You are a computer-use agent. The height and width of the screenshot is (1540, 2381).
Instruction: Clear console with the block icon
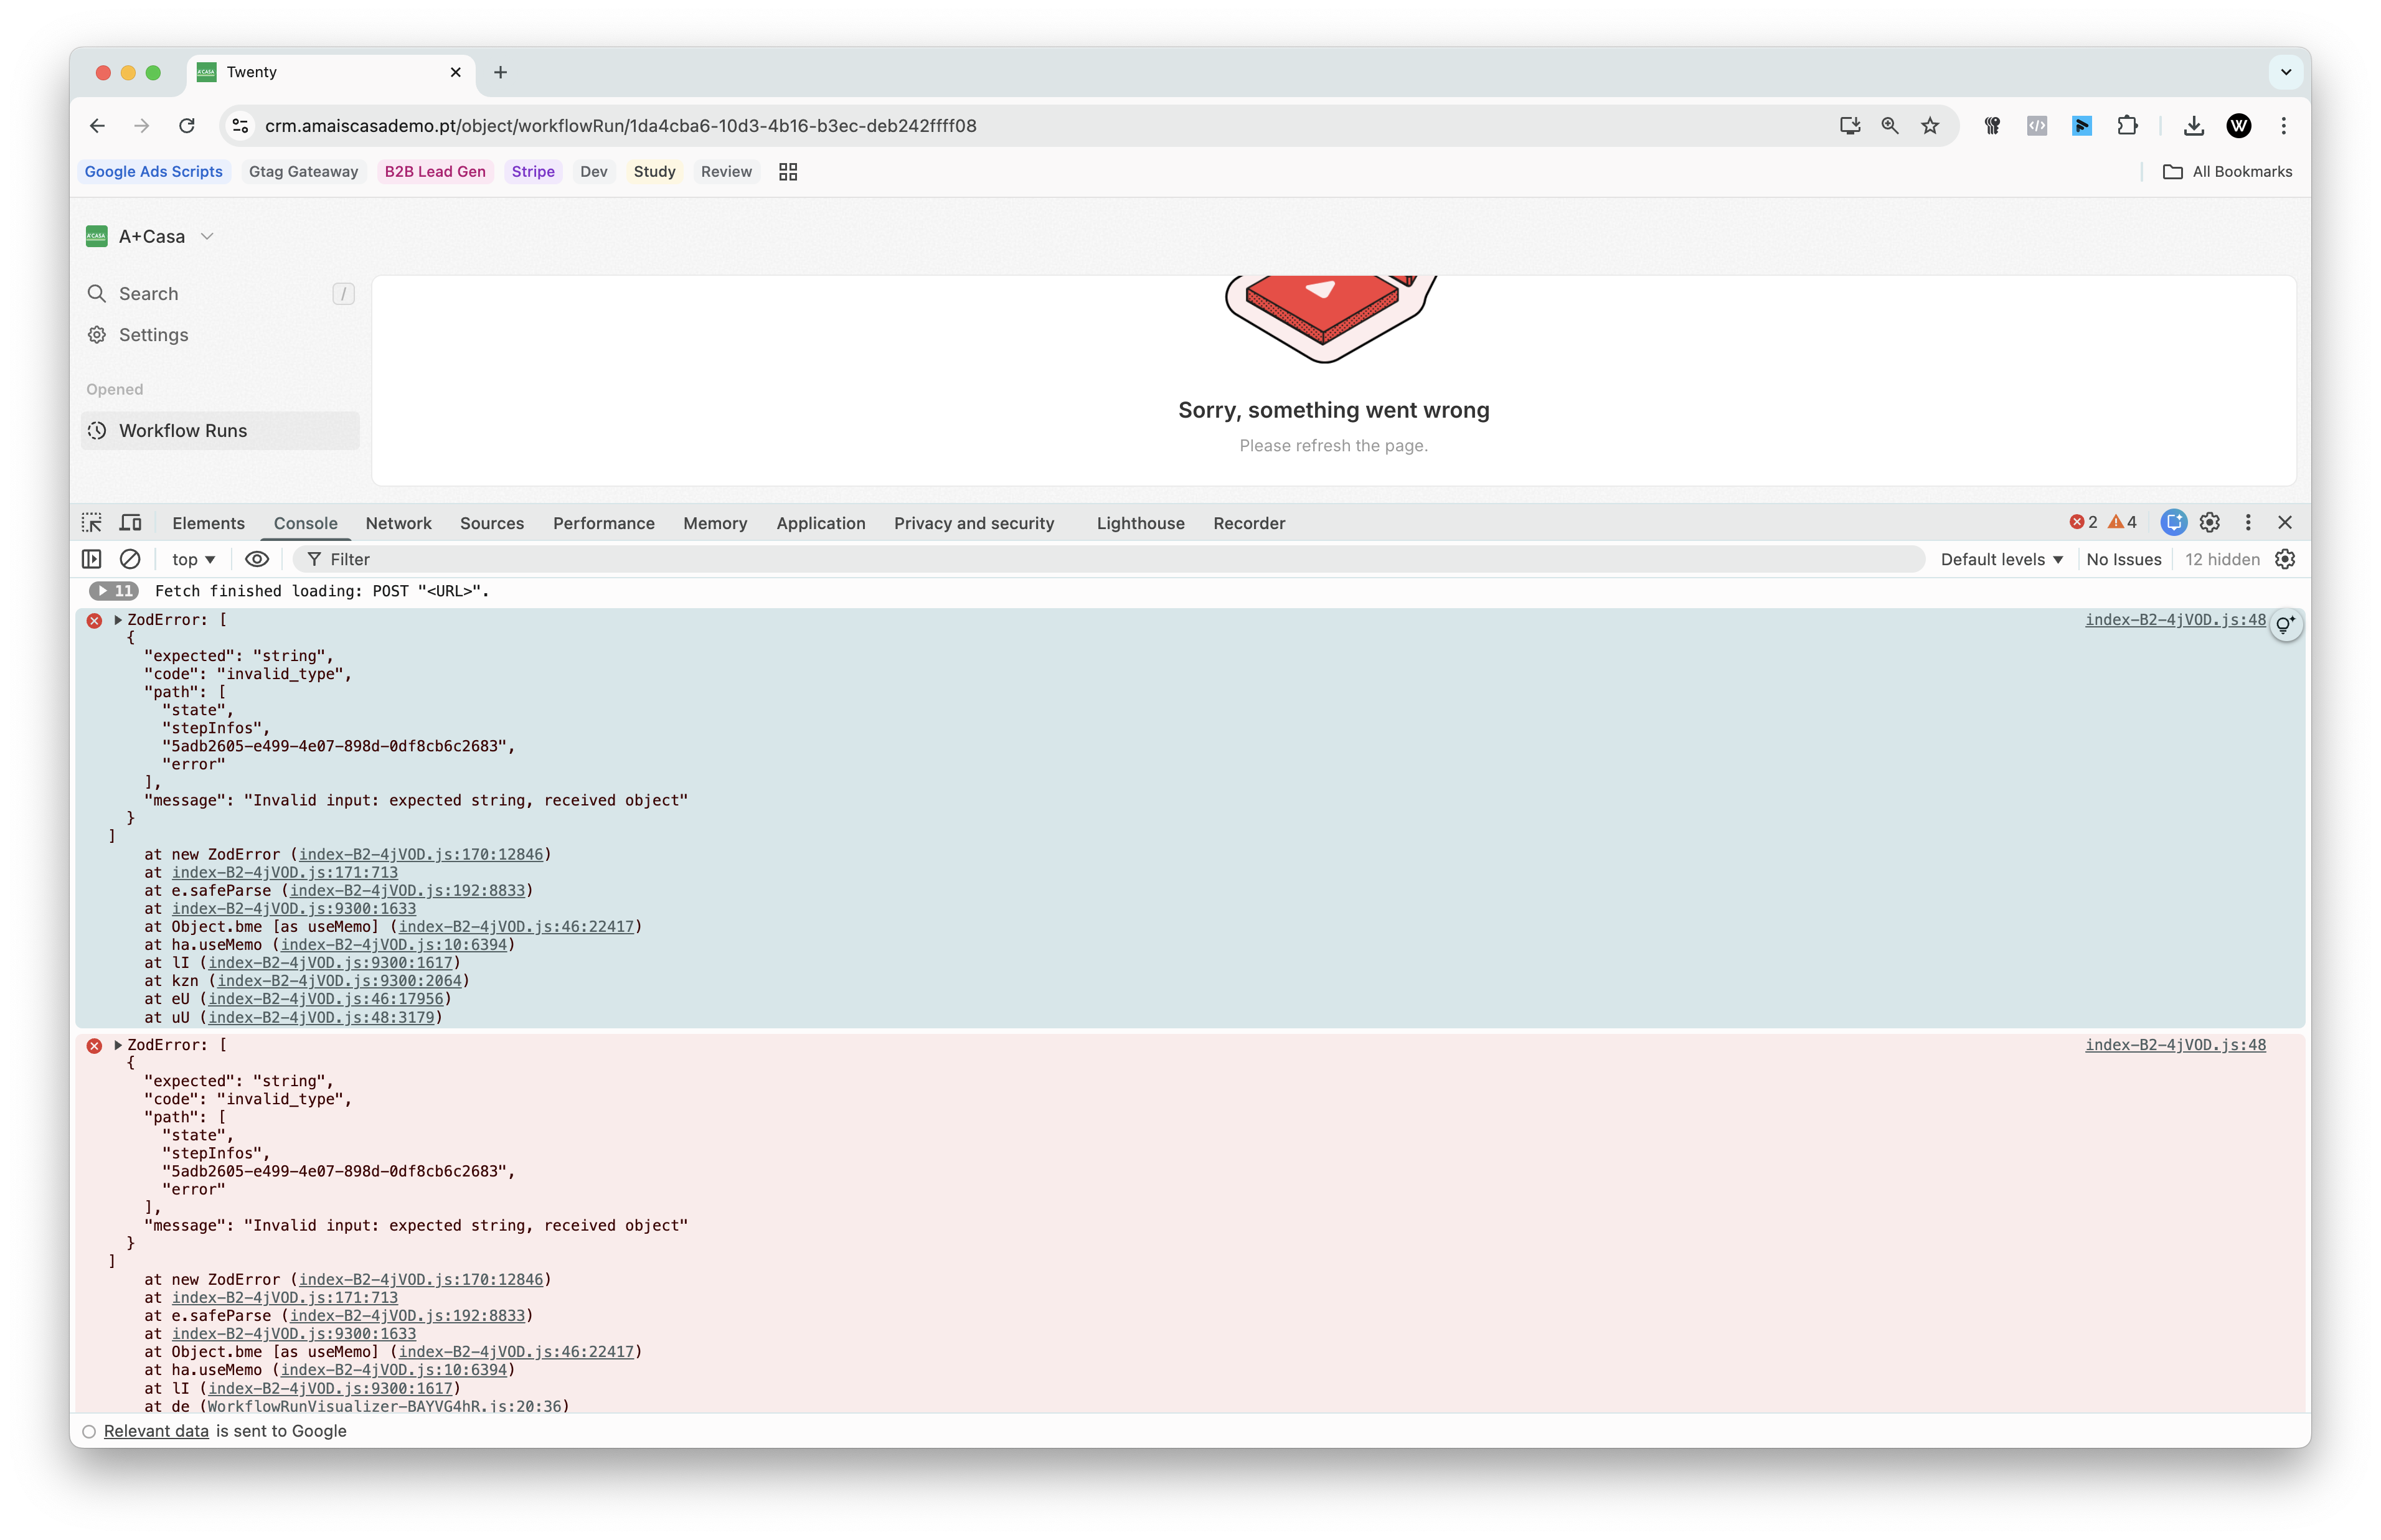tap(130, 559)
